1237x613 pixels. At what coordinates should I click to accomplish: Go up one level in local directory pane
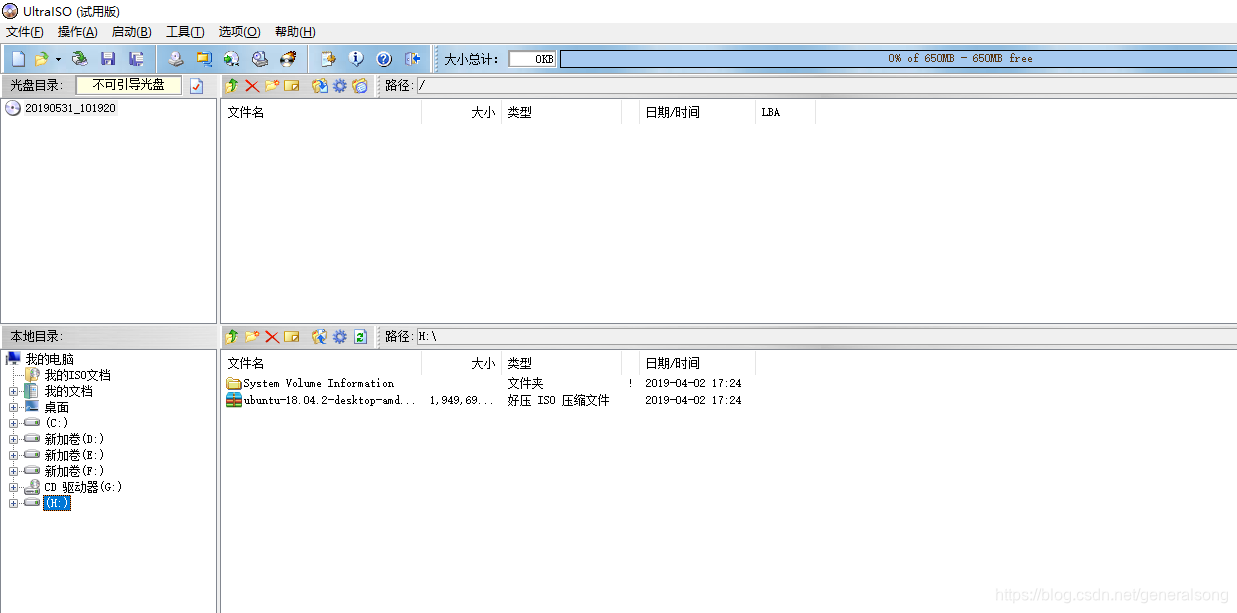click(232, 337)
